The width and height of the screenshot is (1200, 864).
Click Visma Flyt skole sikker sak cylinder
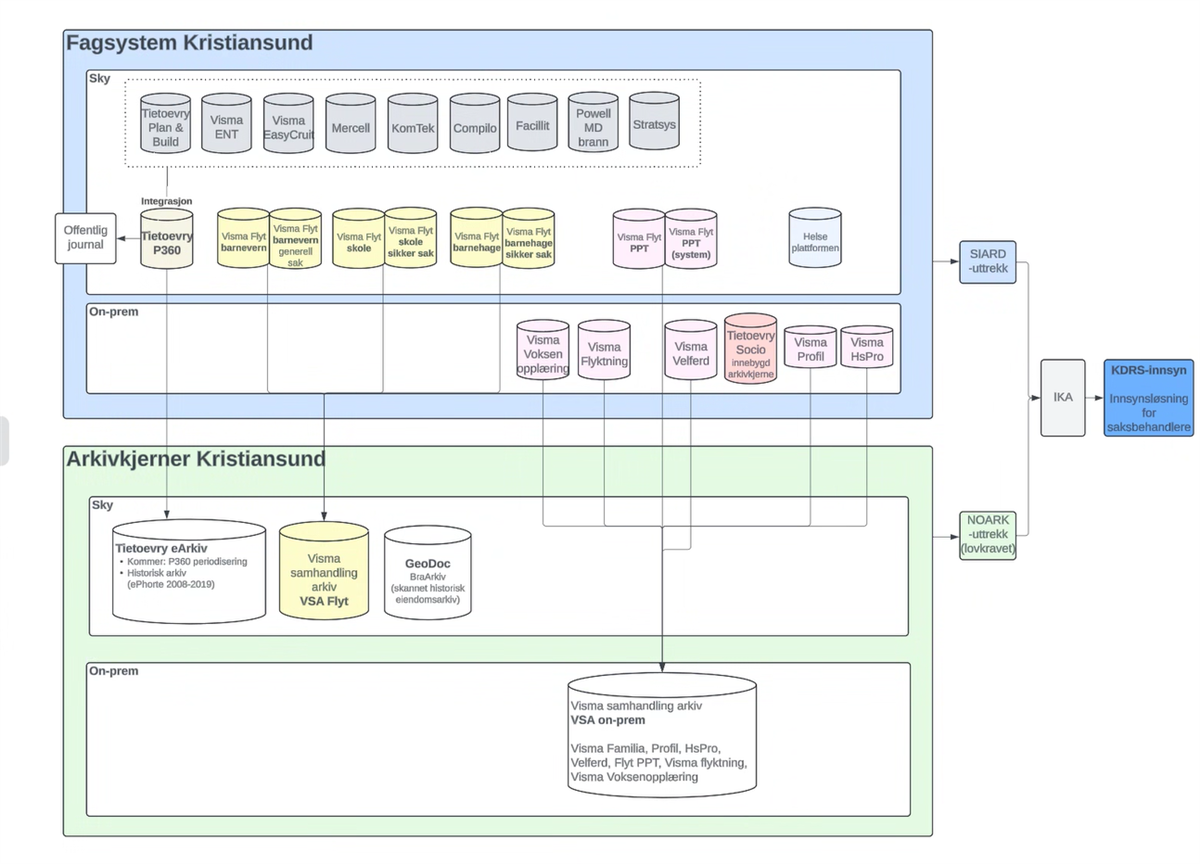[x=410, y=237]
